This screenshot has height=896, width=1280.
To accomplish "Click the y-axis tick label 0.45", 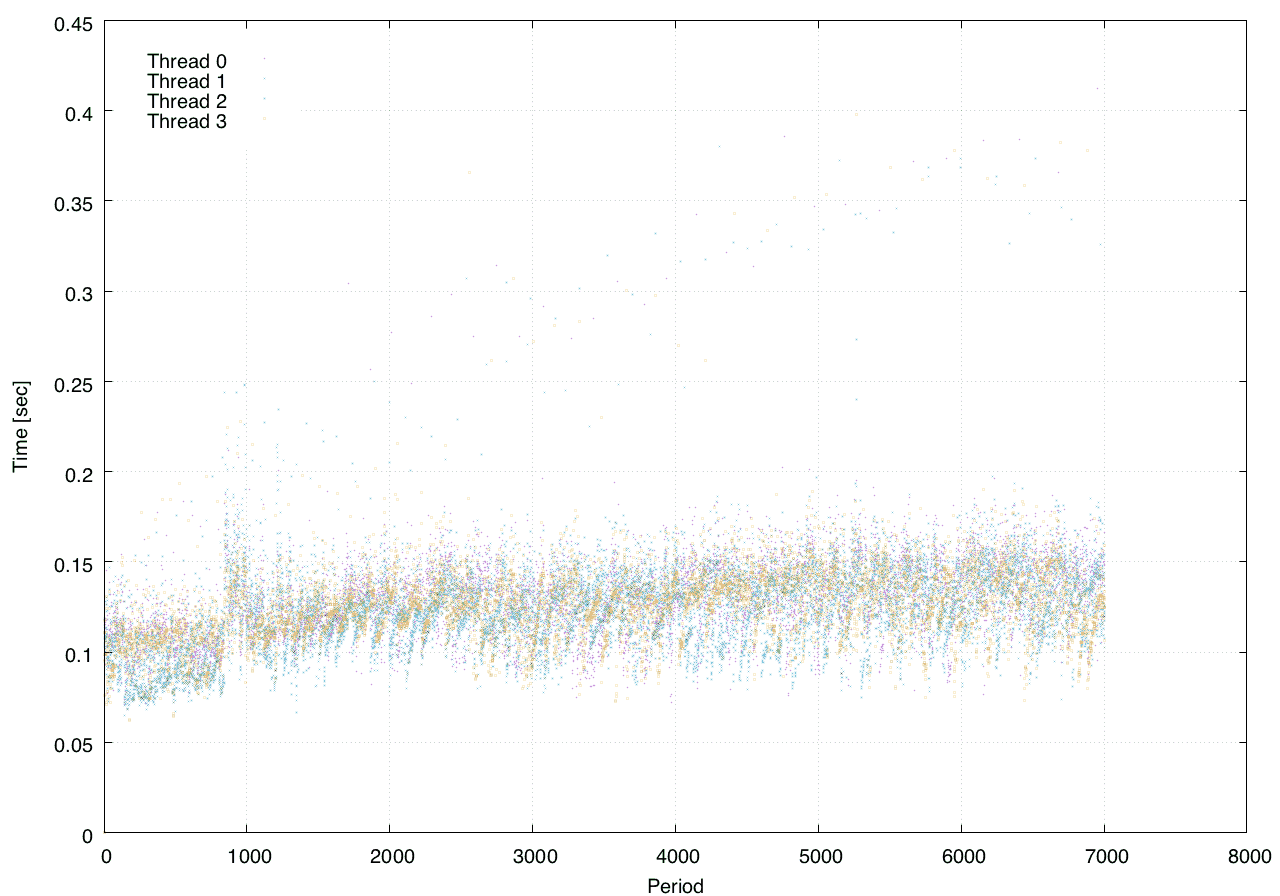I will click(73, 22).
